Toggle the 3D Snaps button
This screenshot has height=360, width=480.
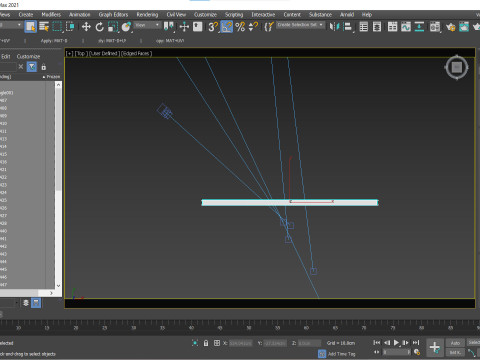(x=213, y=27)
